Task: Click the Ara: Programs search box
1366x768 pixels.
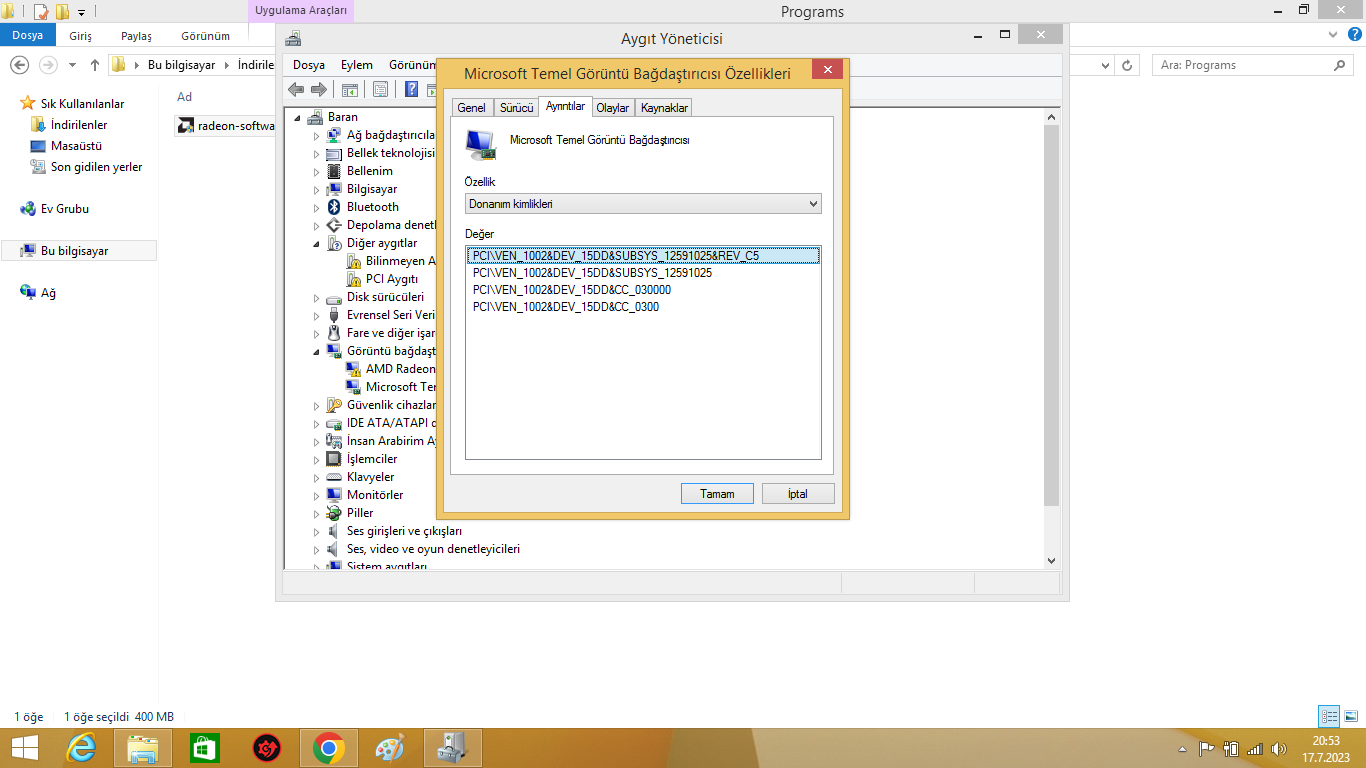Action: [x=1254, y=65]
